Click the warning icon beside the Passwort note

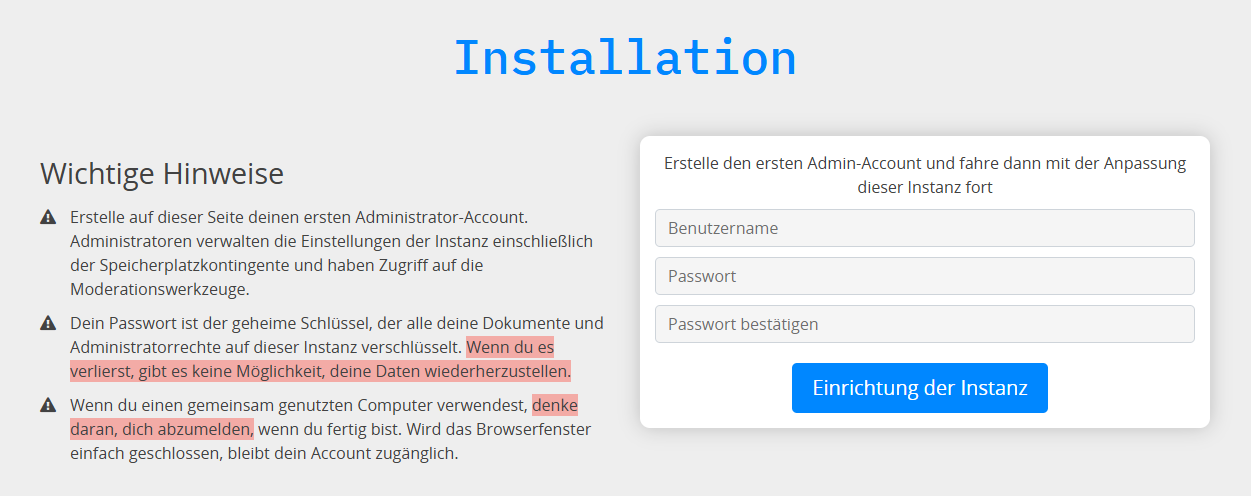click(x=48, y=323)
